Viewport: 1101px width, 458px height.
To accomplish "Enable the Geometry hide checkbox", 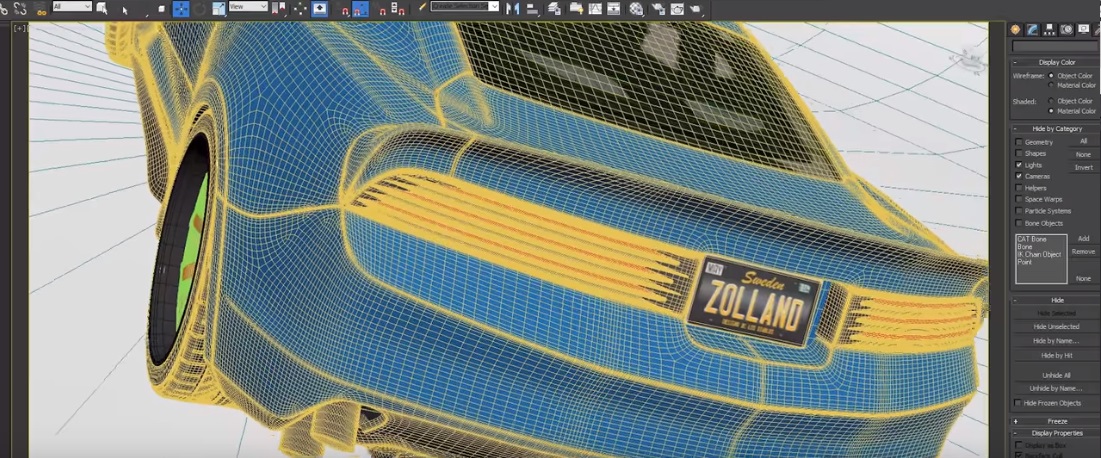I will tap(1019, 142).
